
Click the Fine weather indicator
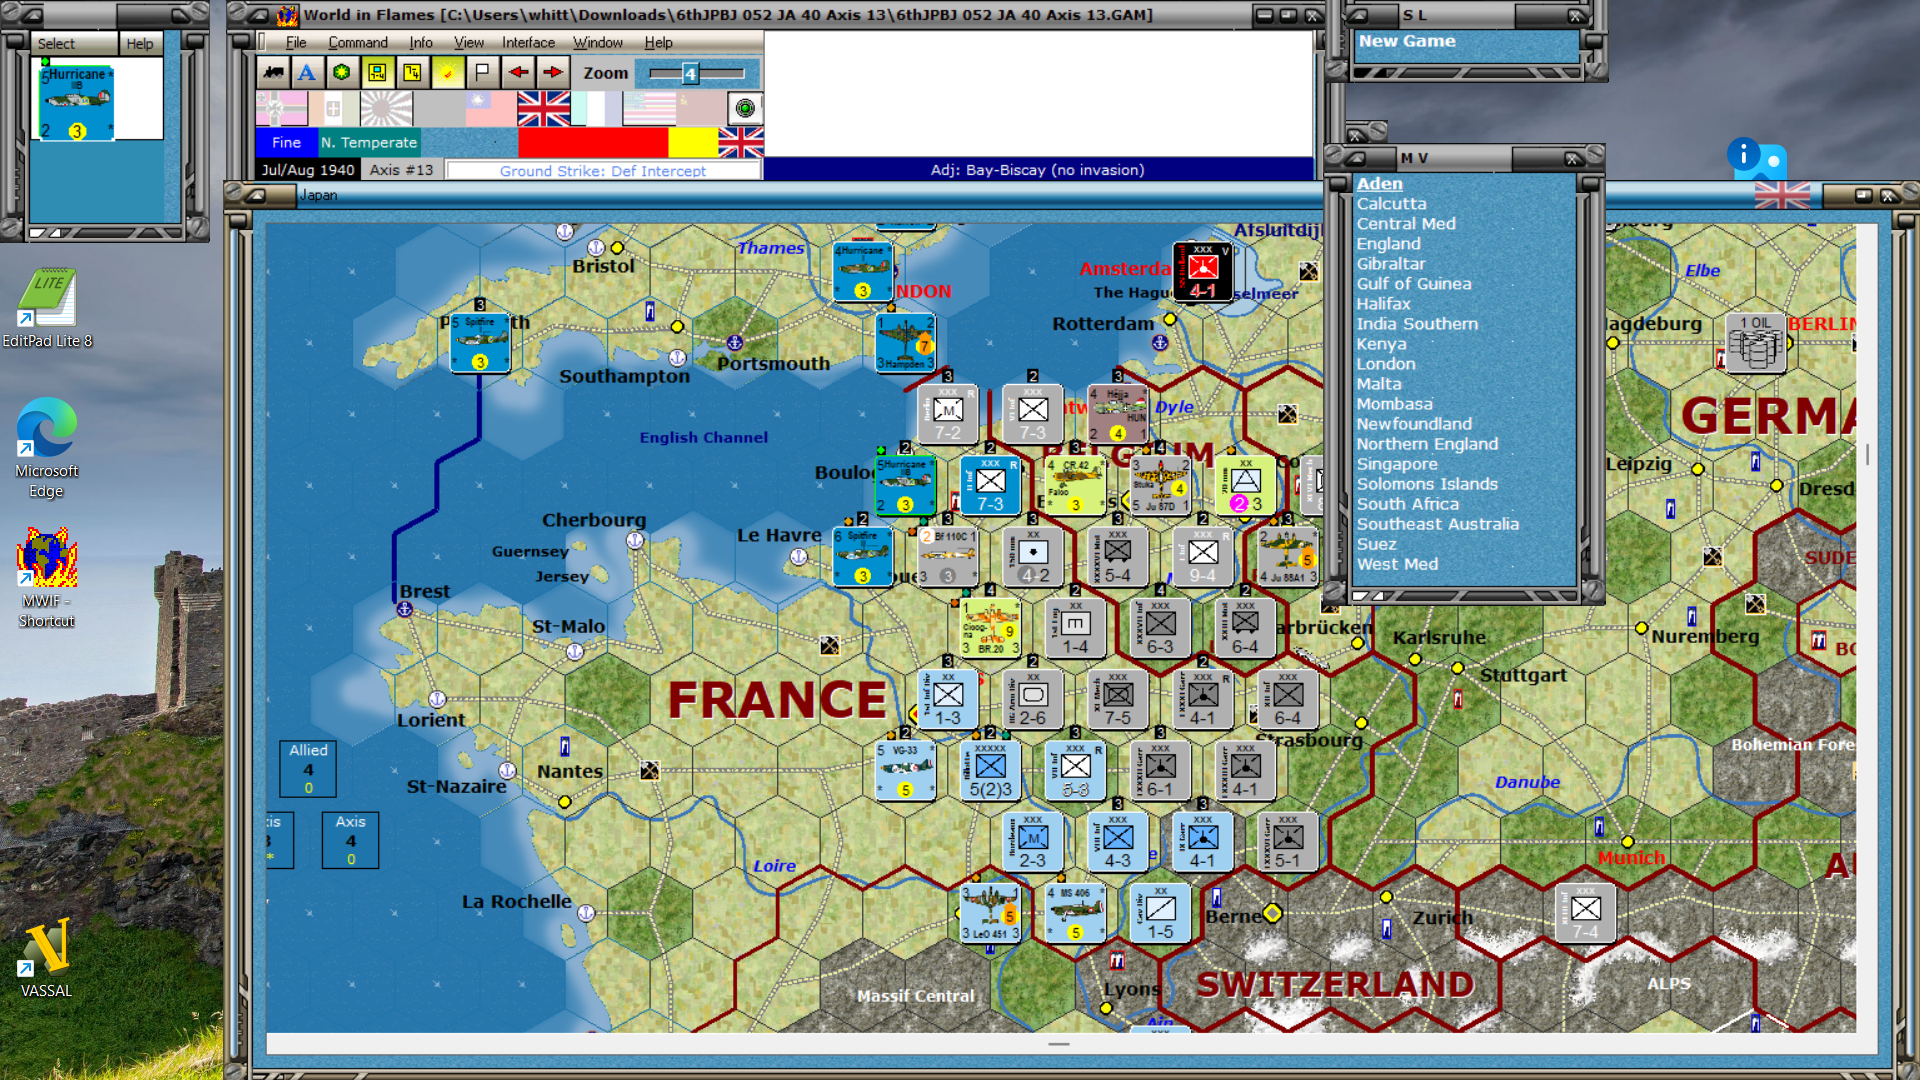pyautogui.click(x=286, y=142)
